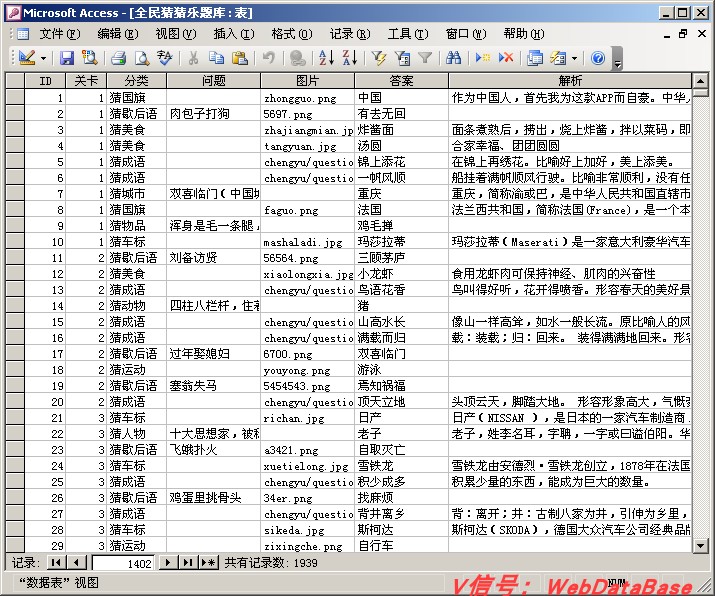Toggle the Apply Filter funnel icon

coord(425,58)
